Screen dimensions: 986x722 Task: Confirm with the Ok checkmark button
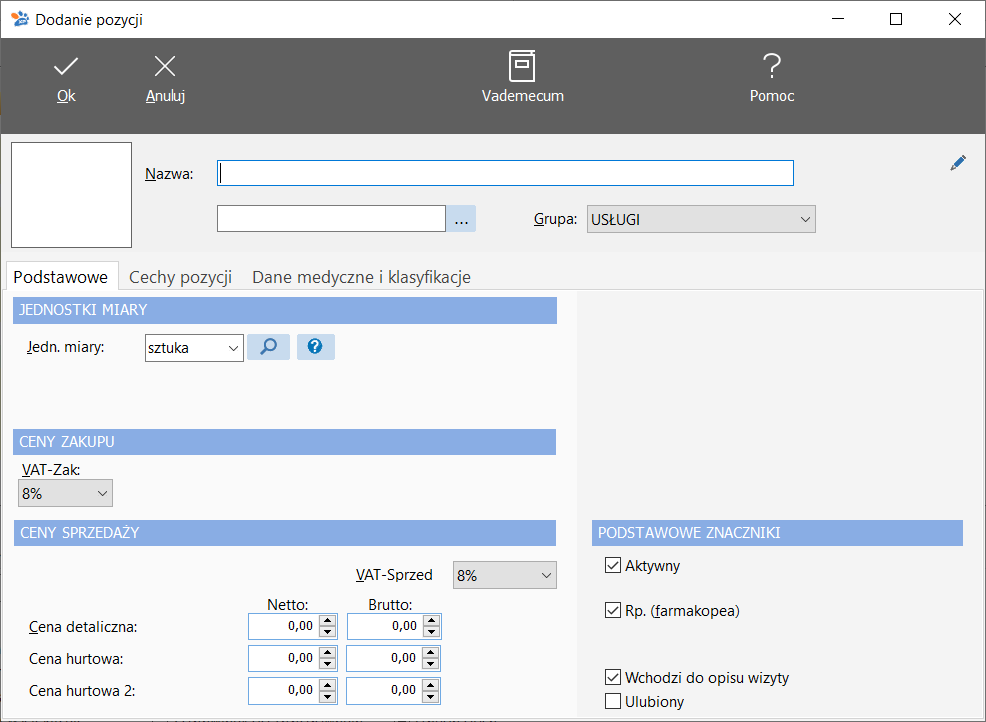coord(66,79)
